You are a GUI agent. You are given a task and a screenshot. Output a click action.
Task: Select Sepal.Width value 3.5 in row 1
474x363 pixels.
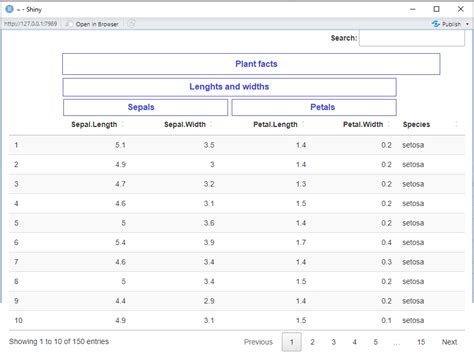(x=209, y=145)
